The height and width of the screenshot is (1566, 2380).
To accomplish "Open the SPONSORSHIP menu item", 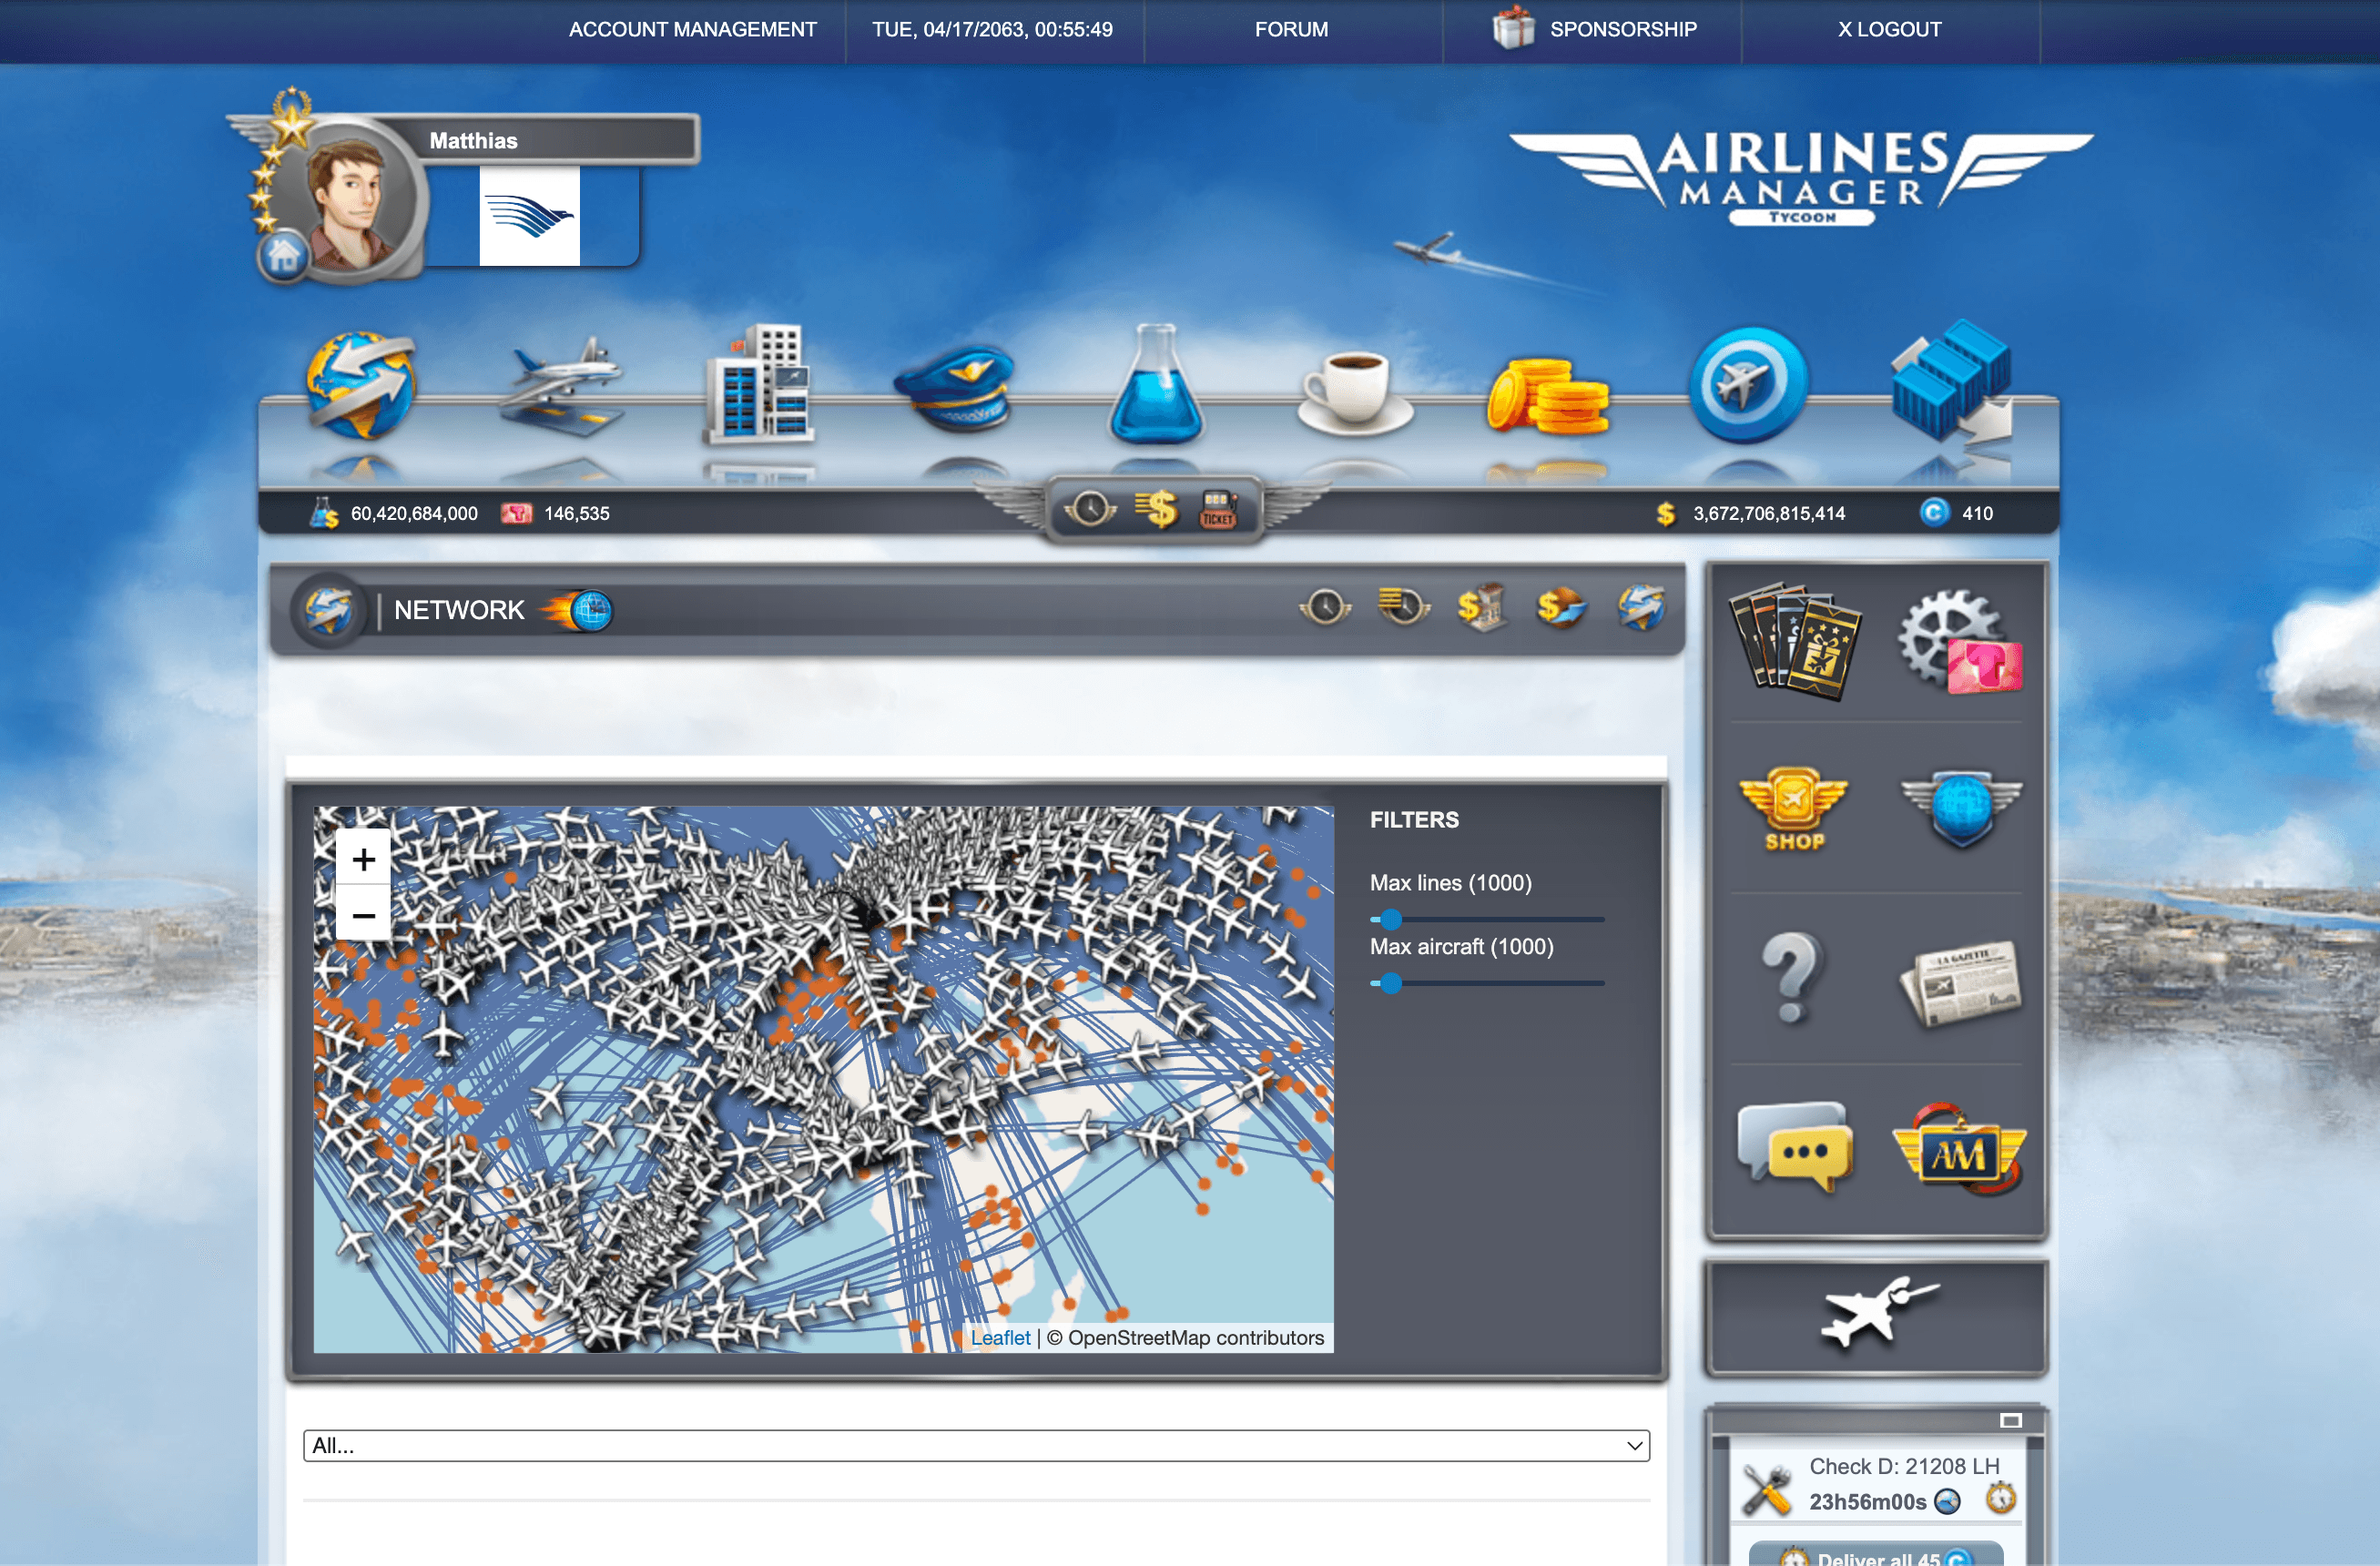I will pyautogui.click(x=1623, y=30).
